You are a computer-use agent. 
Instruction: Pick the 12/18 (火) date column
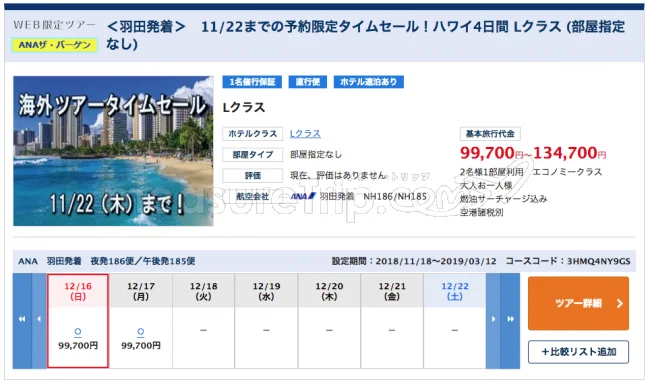204,321
